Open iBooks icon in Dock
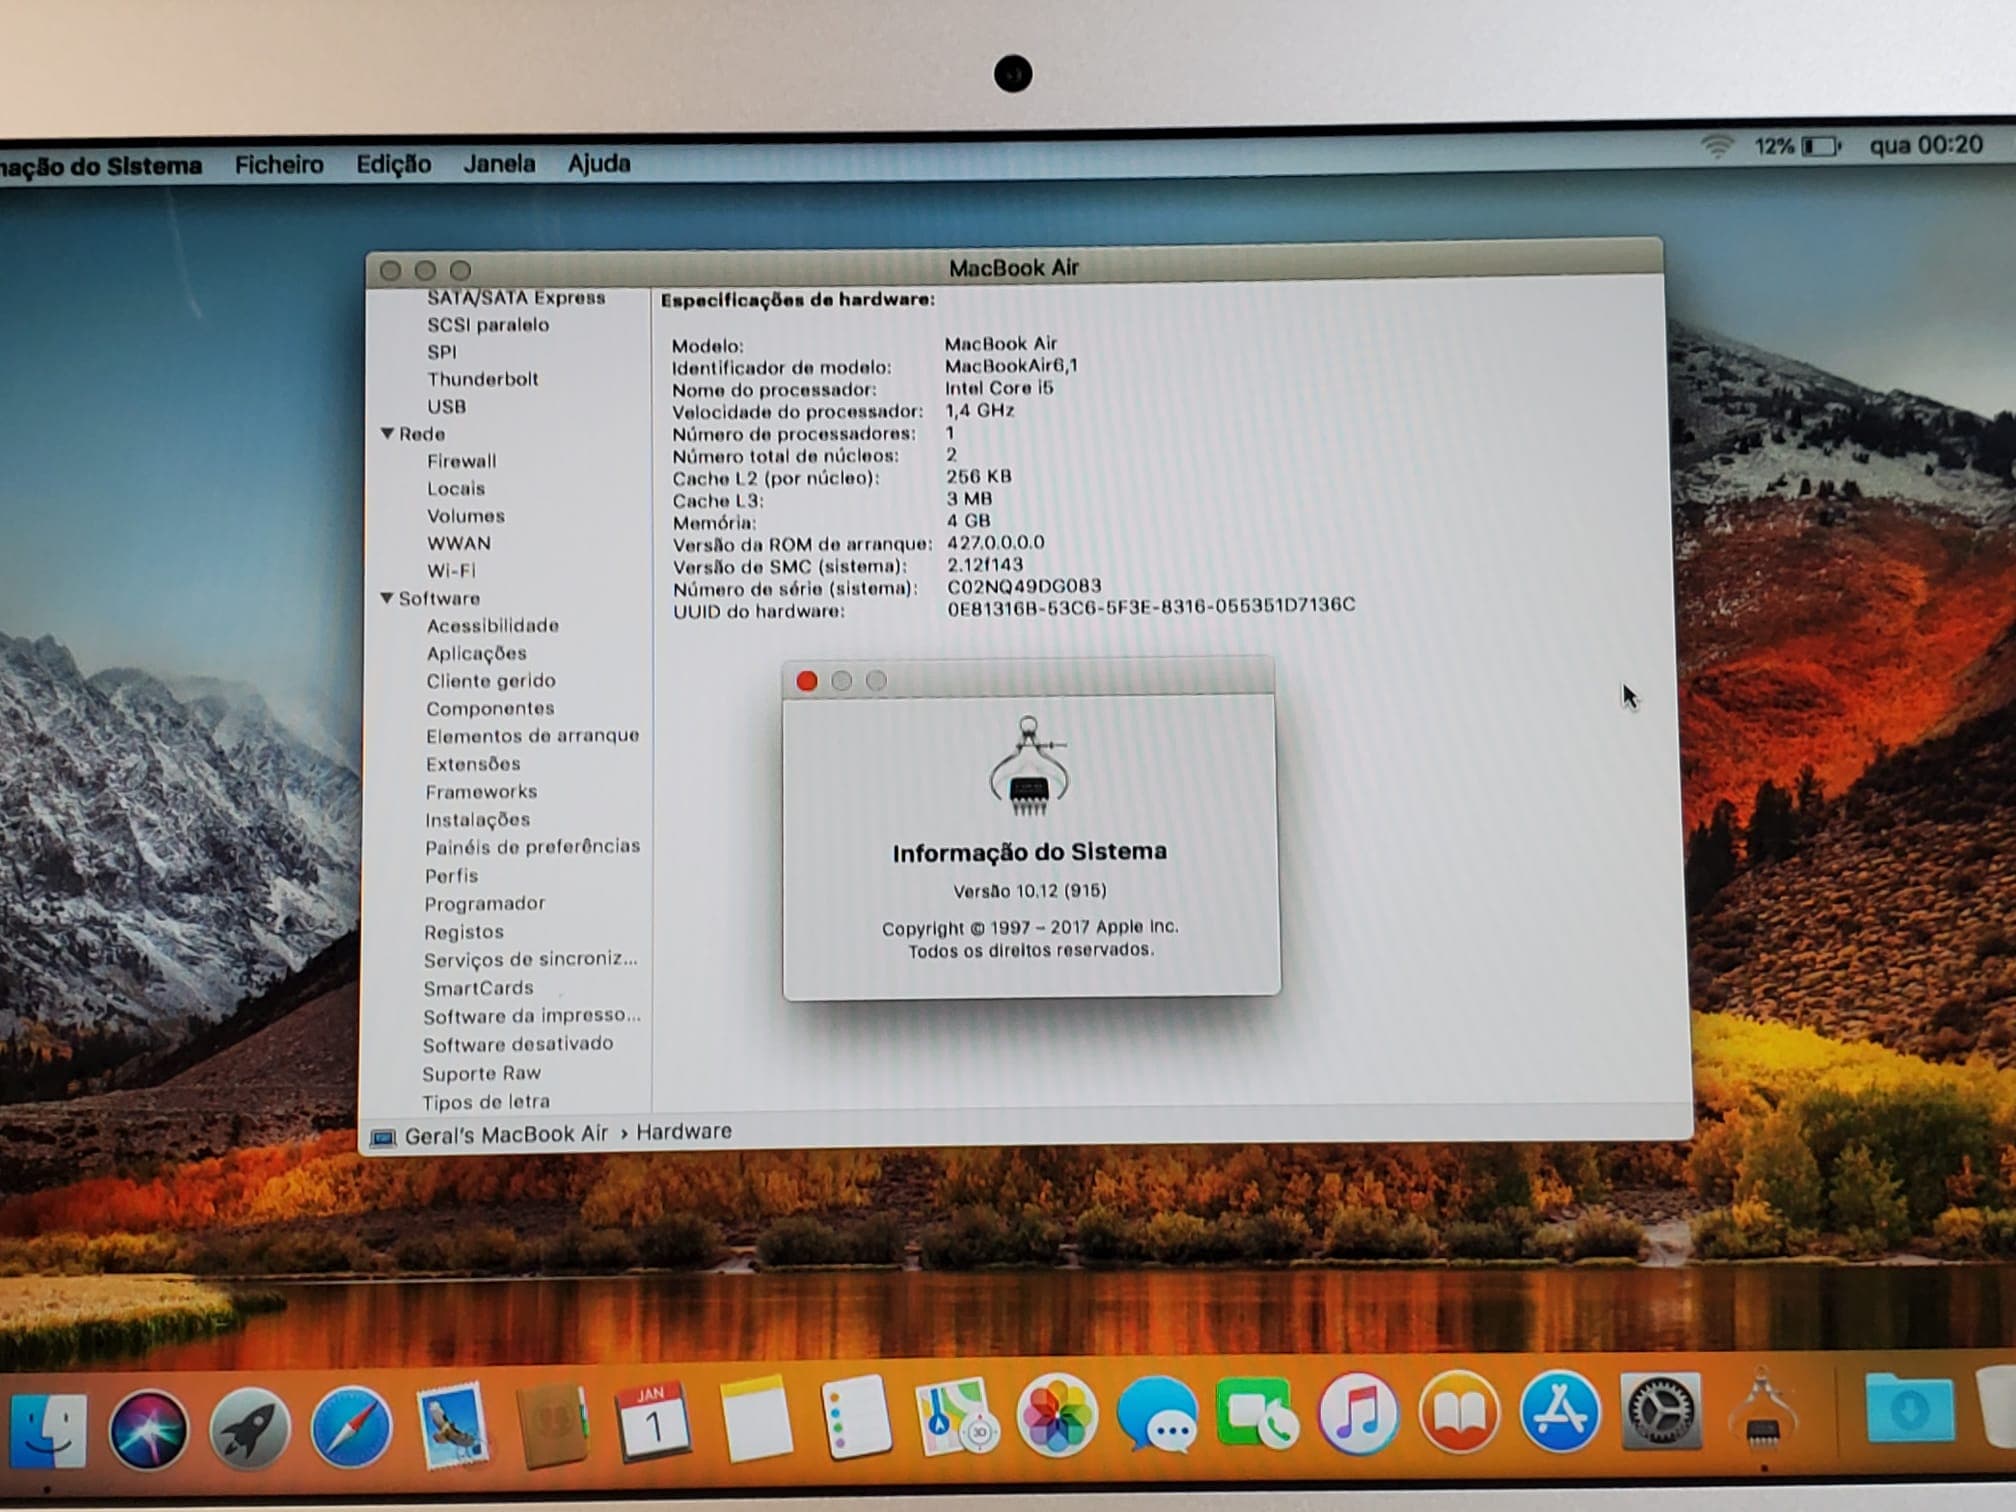 pos(1459,1411)
